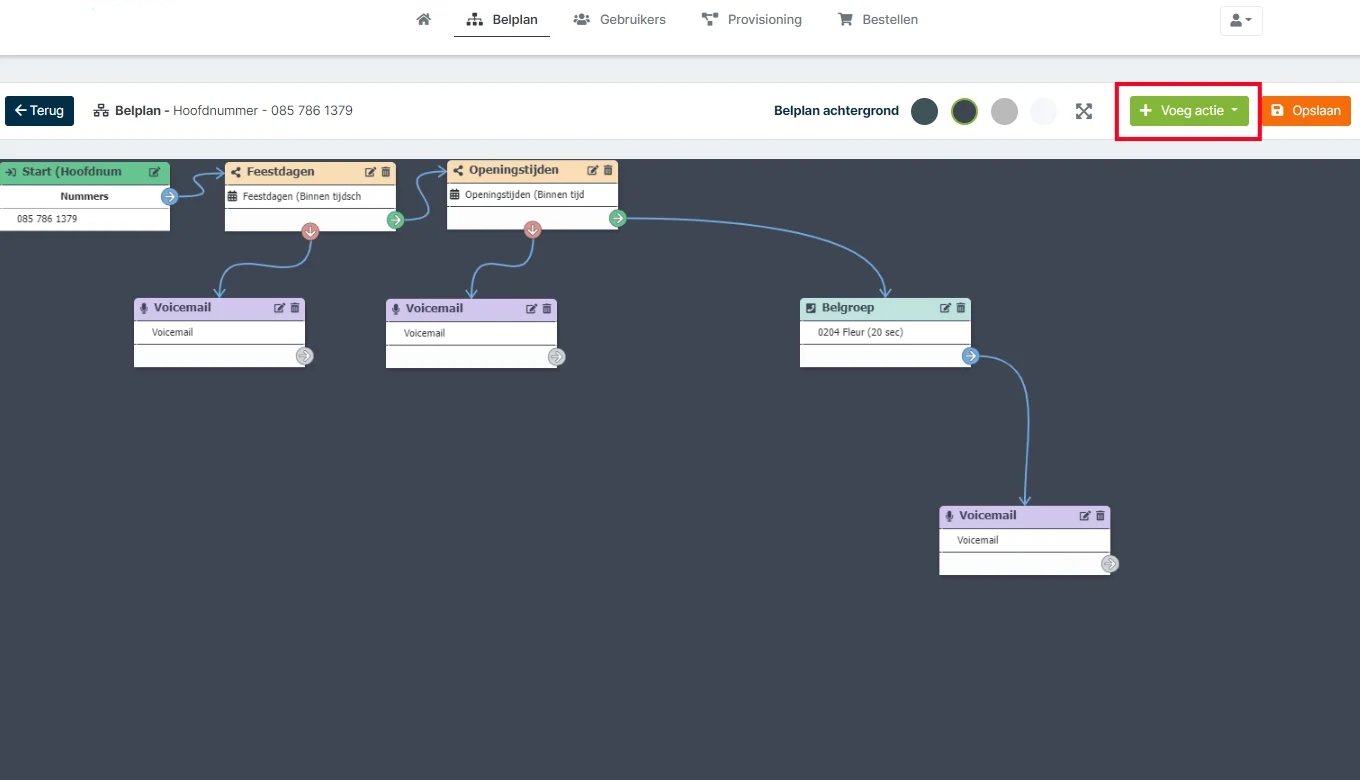Click the blue output port on Start node

pos(170,197)
